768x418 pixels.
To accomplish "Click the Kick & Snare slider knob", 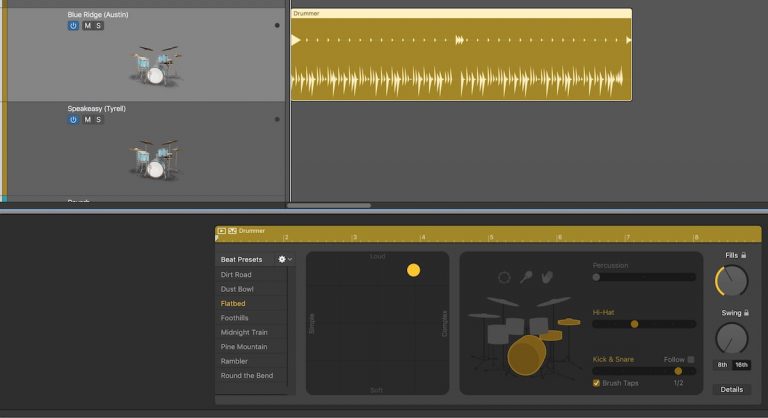I will (678, 371).
